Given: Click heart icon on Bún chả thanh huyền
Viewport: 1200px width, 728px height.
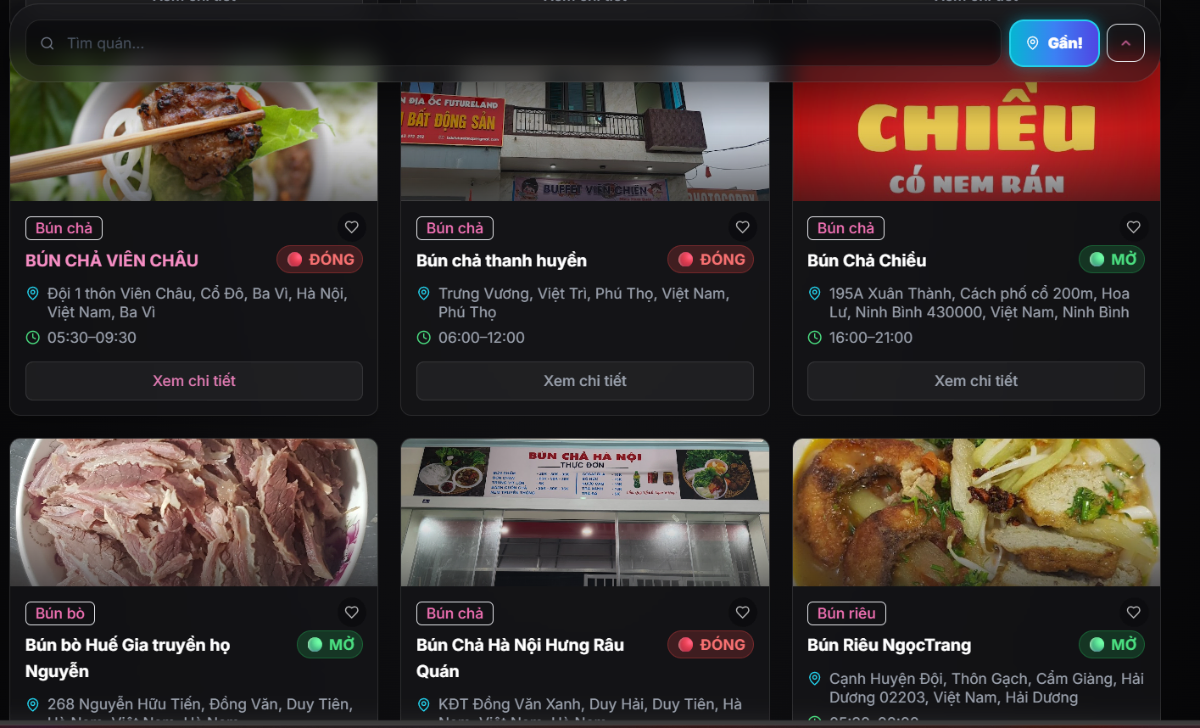Looking at the screenshot, I should (742, 227).
